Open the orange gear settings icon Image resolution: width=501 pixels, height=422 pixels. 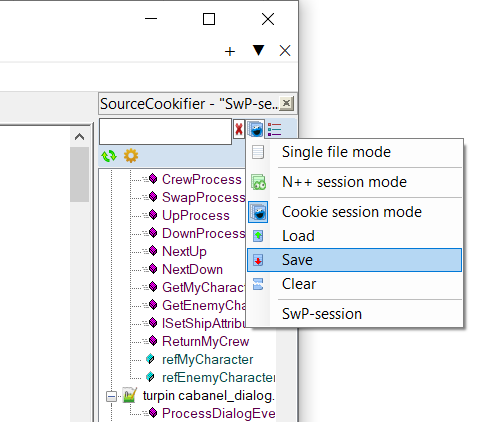pyautogui.click(x=131, y=156)
